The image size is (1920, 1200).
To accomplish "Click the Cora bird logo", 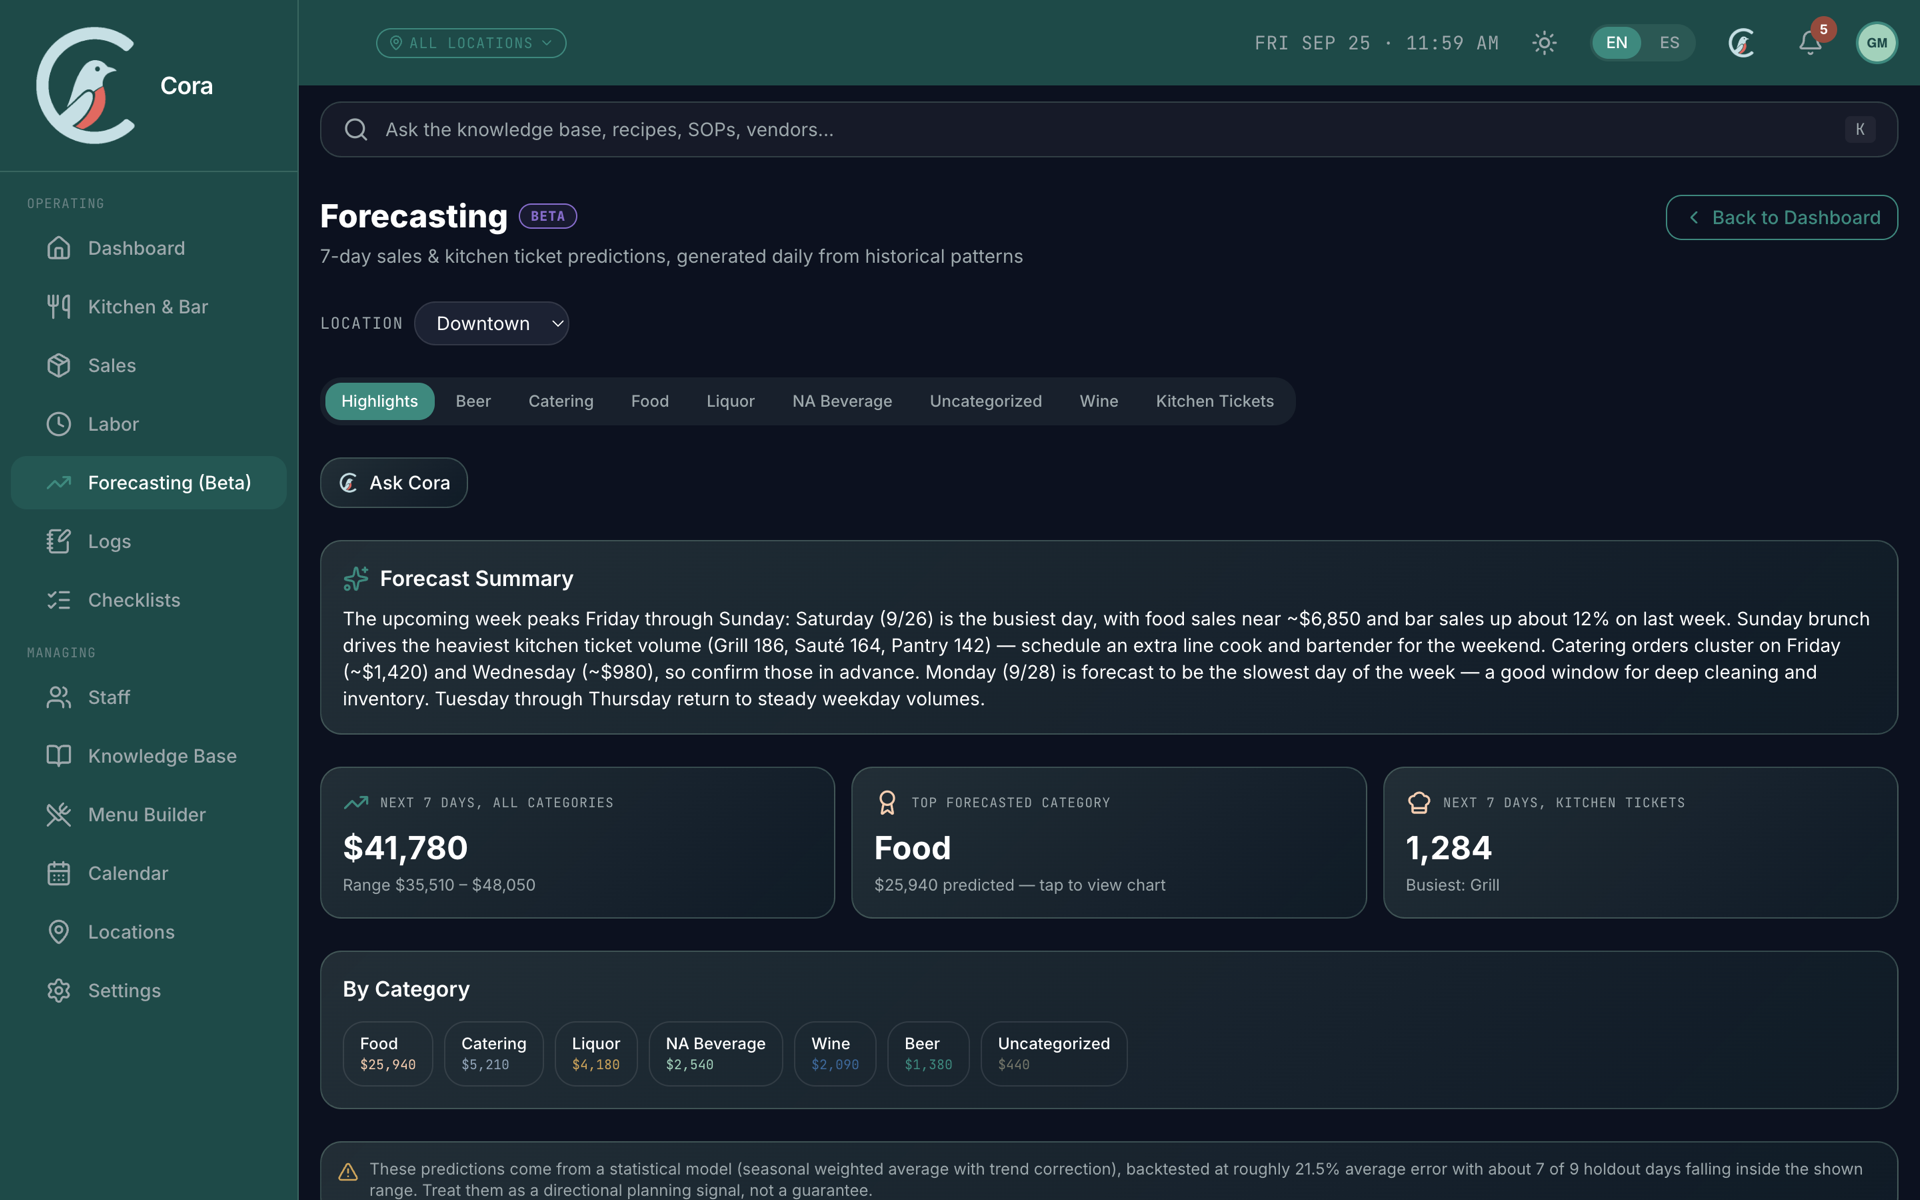I will [x=87, y=85].
